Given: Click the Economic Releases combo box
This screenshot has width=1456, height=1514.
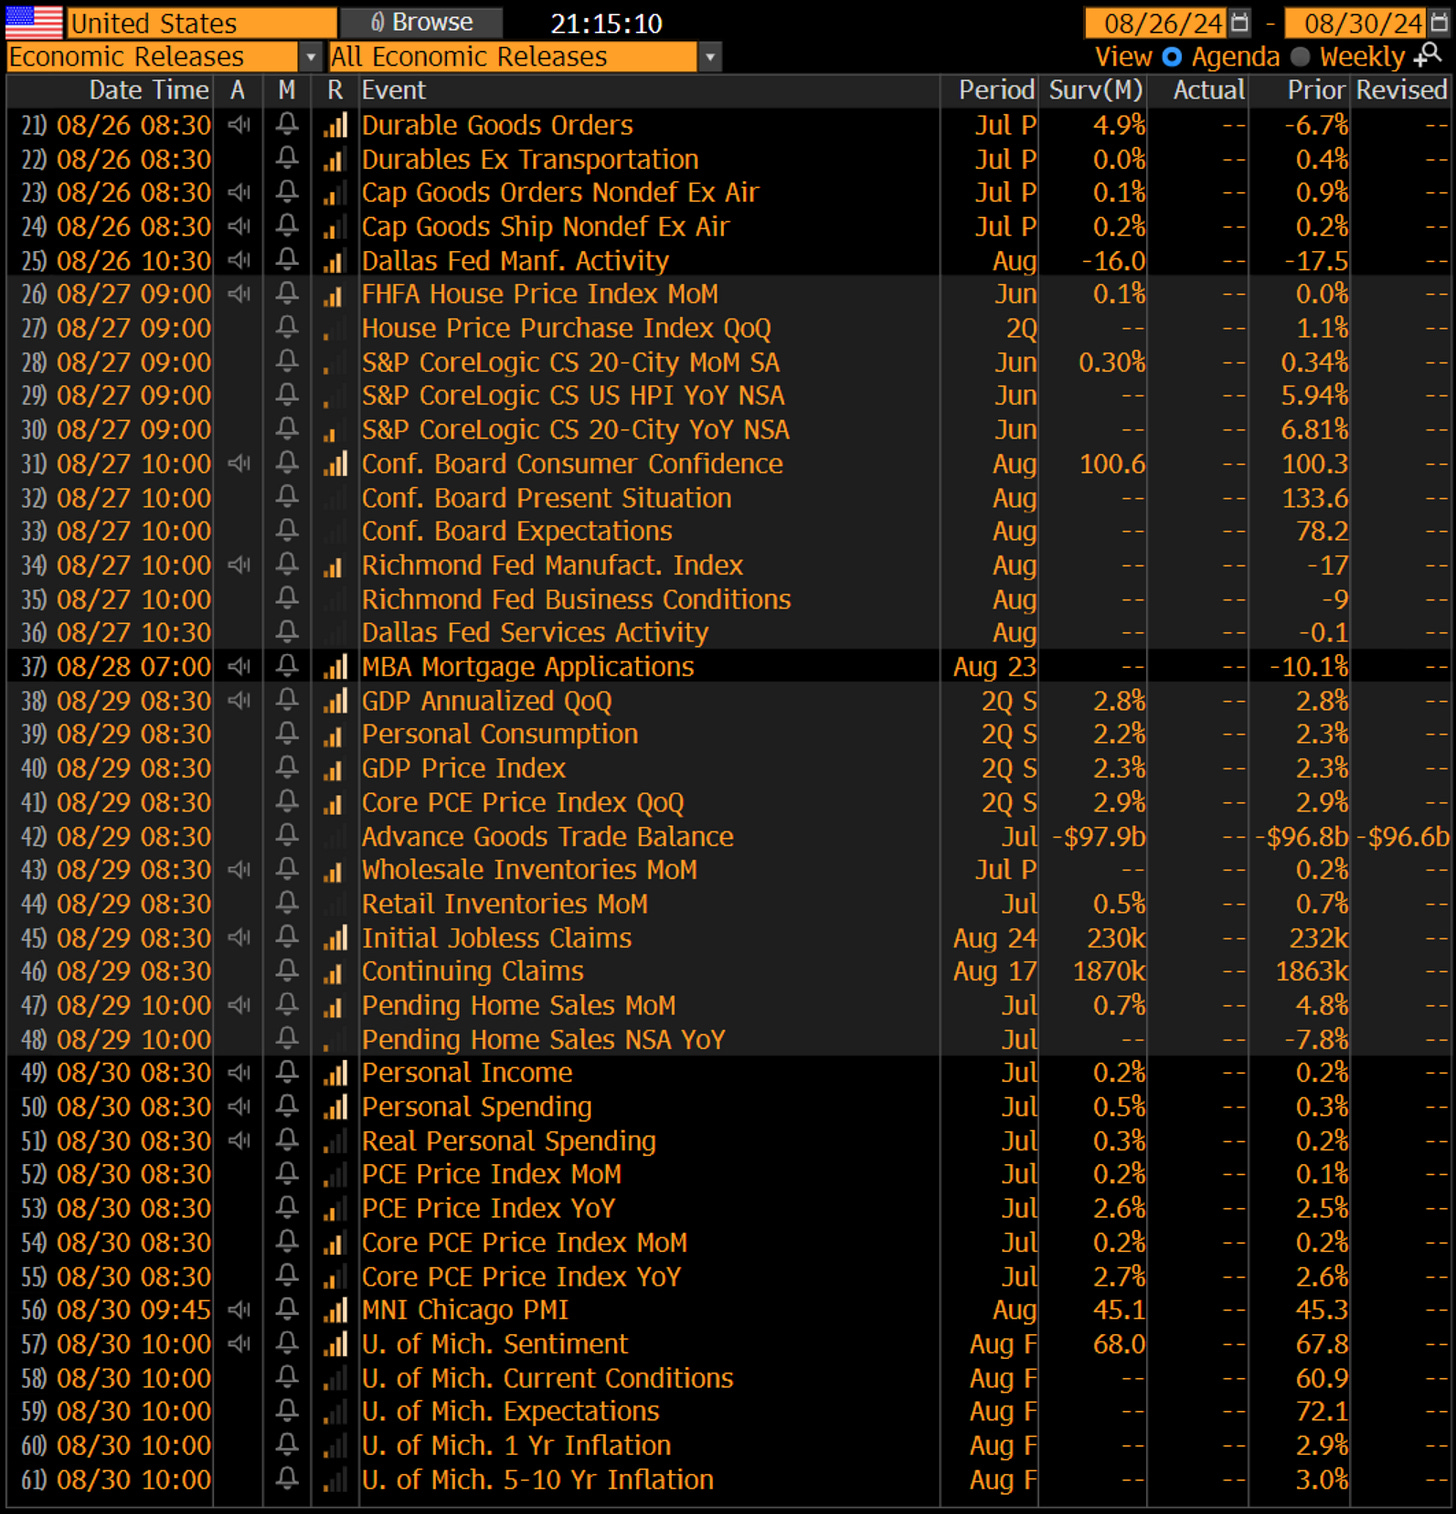Looking at the screenshot, I should pyautogui.click(x=152, y=57).
